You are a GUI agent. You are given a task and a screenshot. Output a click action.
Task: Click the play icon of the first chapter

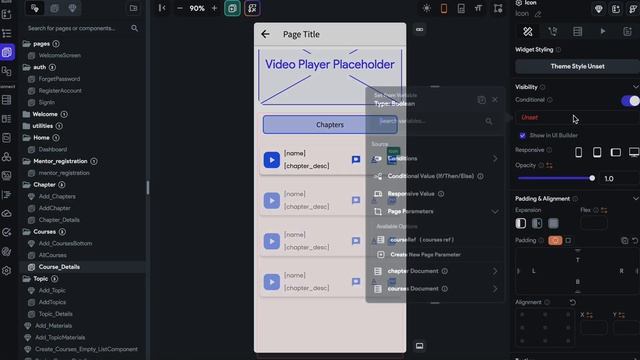[x=271, y=160]
